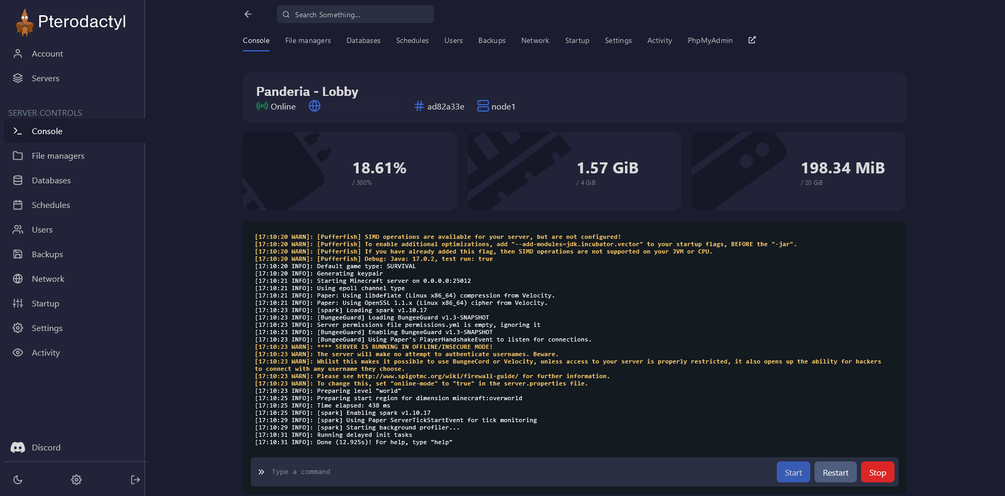Click the ad82a33e server ID text

(x=445, y=106)
